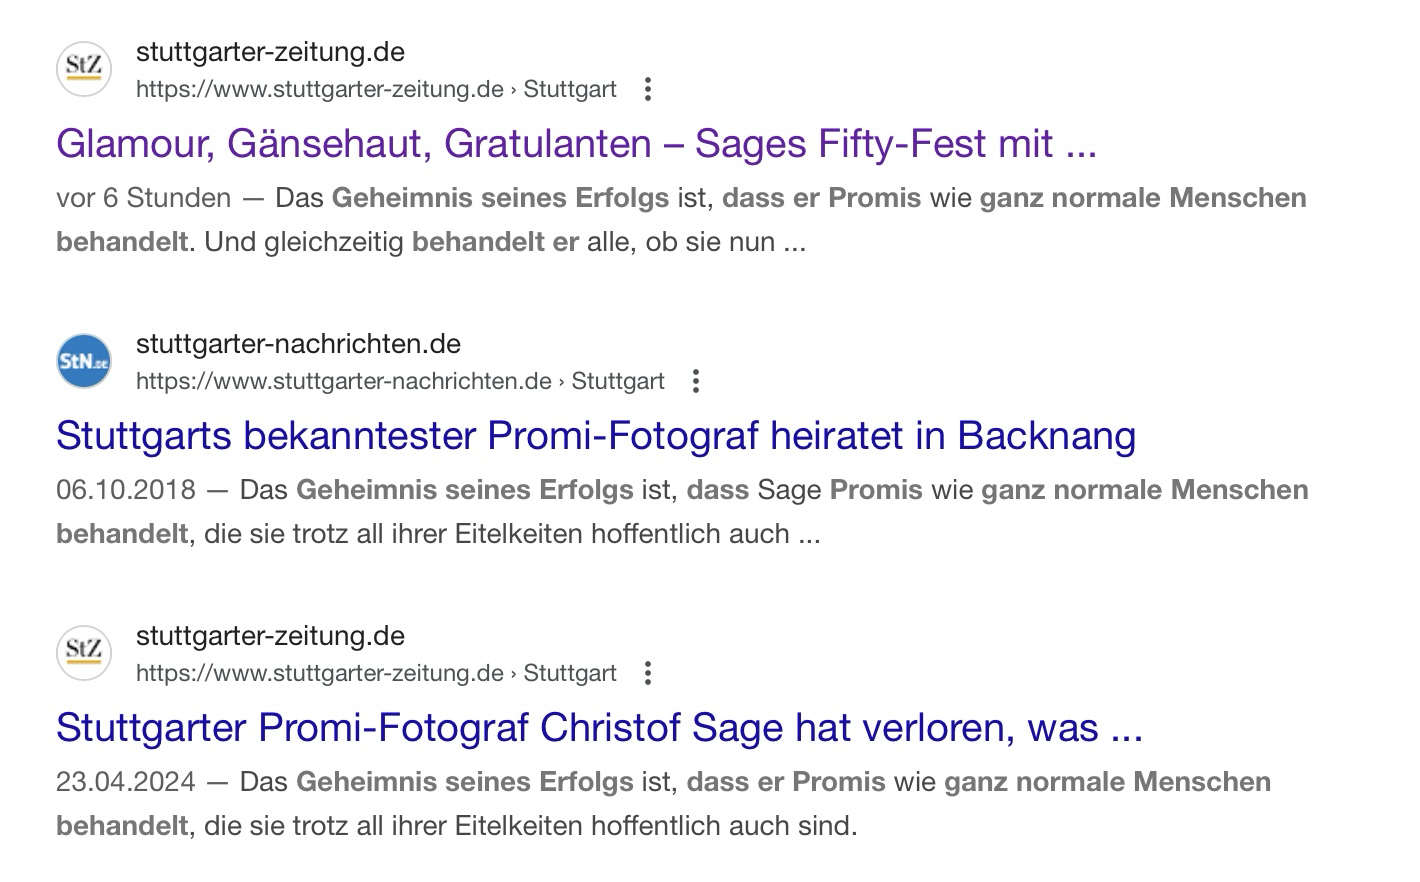Click the stuttgarter-zeitung.de URL breadcrumb above the Glamour title
The image size is (1420, 882).
(x=375, y=89)
